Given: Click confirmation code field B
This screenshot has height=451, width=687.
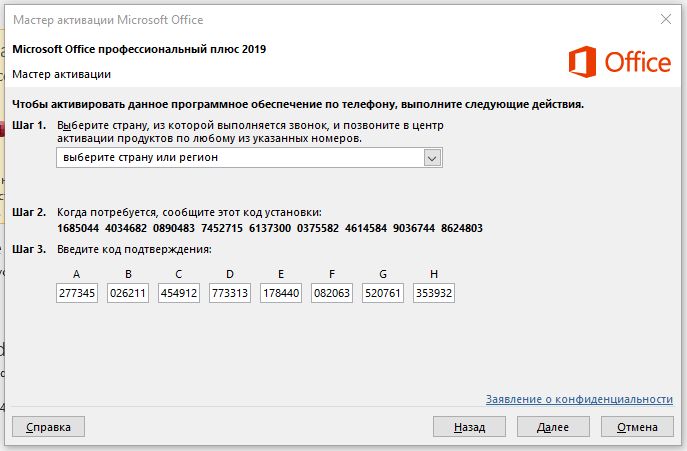Looking at the screenshot, I should pyautogui.click(x=128, y=294).
